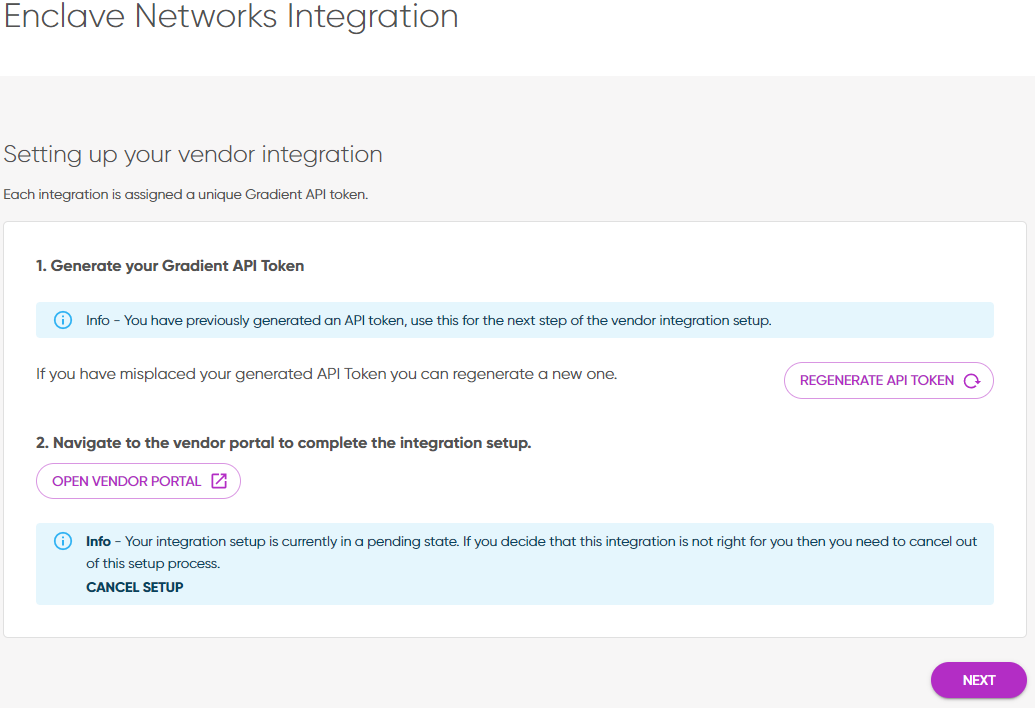Cancel the pending integration setup
The height and width of the screenshot is (708, 1035).
coord(134,587)
